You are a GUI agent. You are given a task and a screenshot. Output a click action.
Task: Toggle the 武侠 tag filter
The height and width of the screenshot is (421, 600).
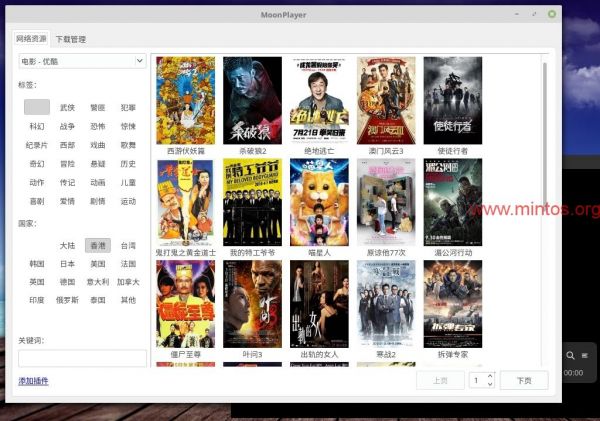coord(67,108)
